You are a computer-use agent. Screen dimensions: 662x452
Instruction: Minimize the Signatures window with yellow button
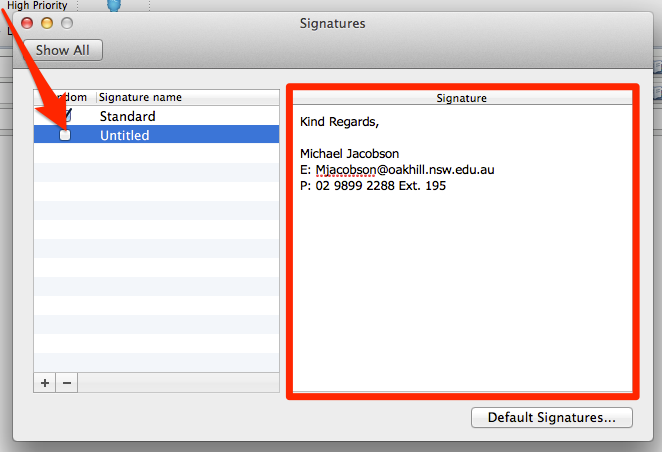point(47,23)
